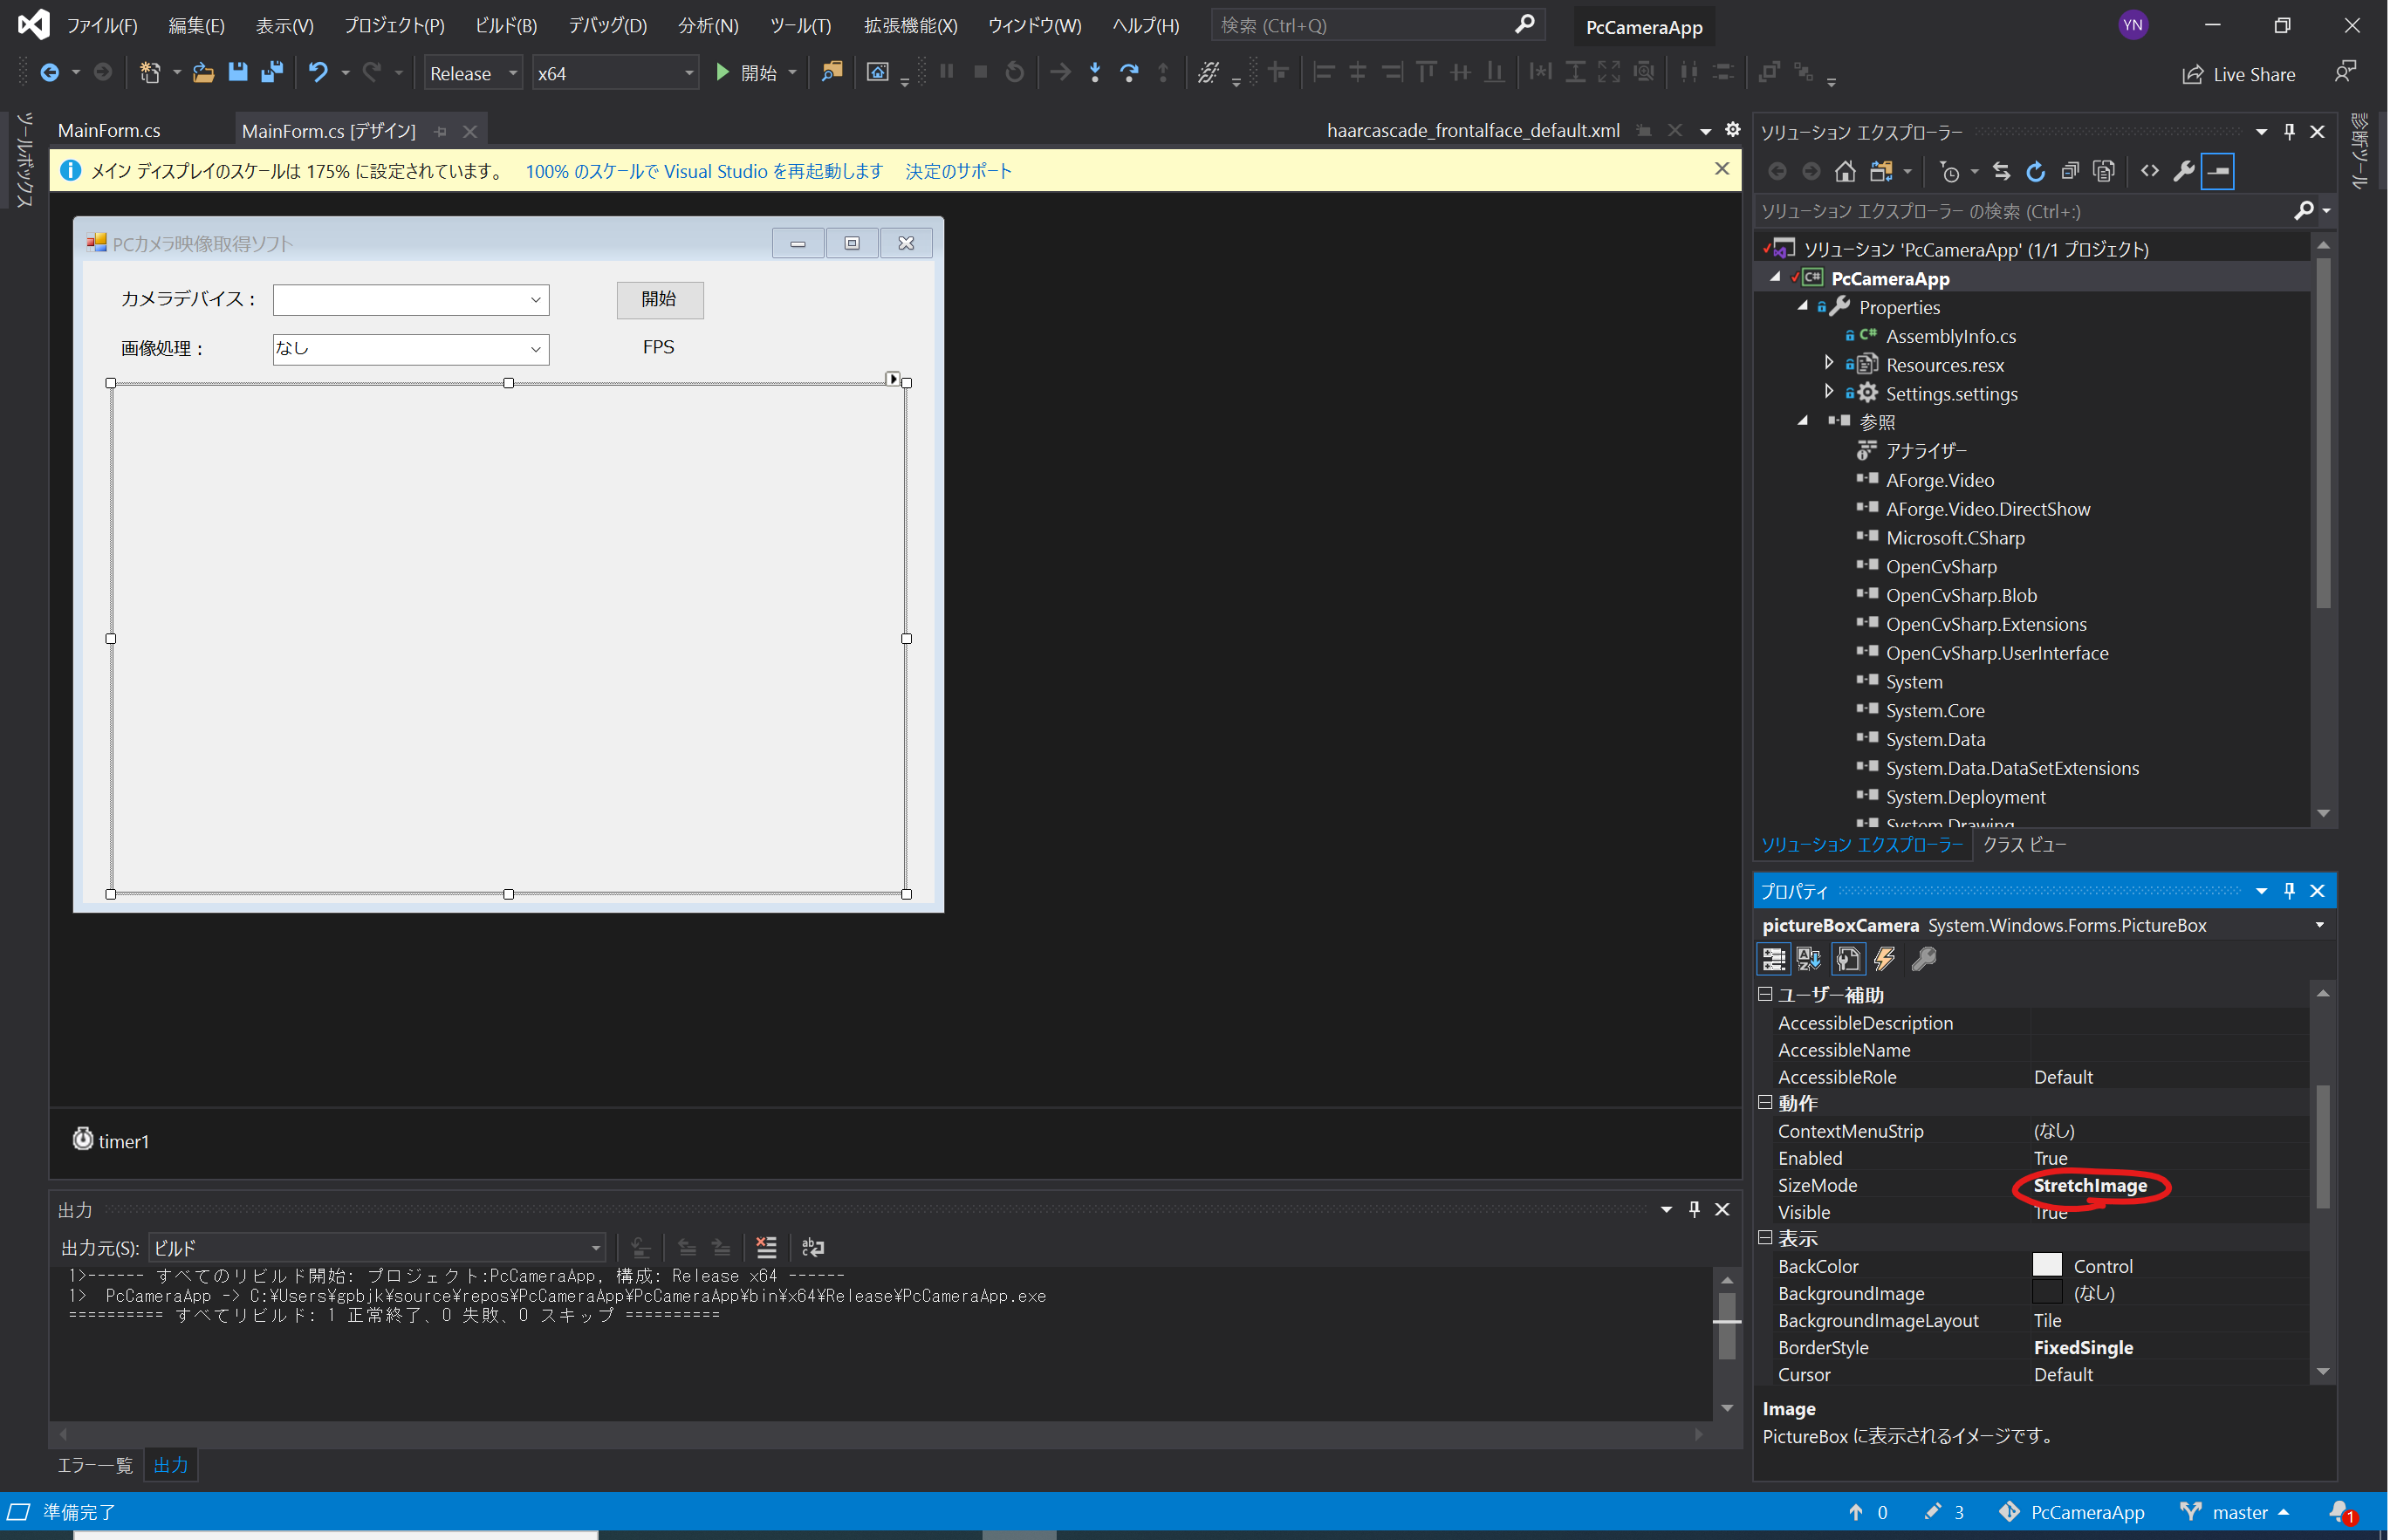The image size is (2397, 1540).
Task: Open pending changes filter clock icon
Action: pos(1950,172)
